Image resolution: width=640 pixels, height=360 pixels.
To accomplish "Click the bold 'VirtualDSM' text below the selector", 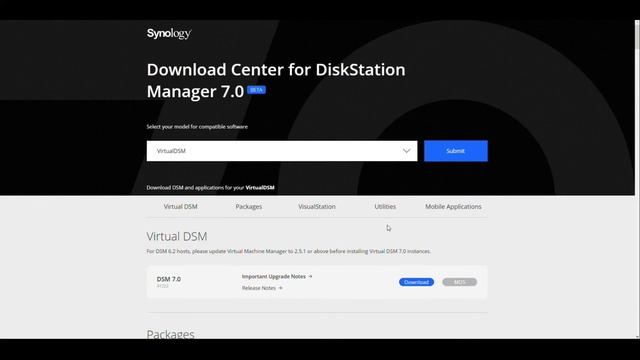I will pos(260,188).
